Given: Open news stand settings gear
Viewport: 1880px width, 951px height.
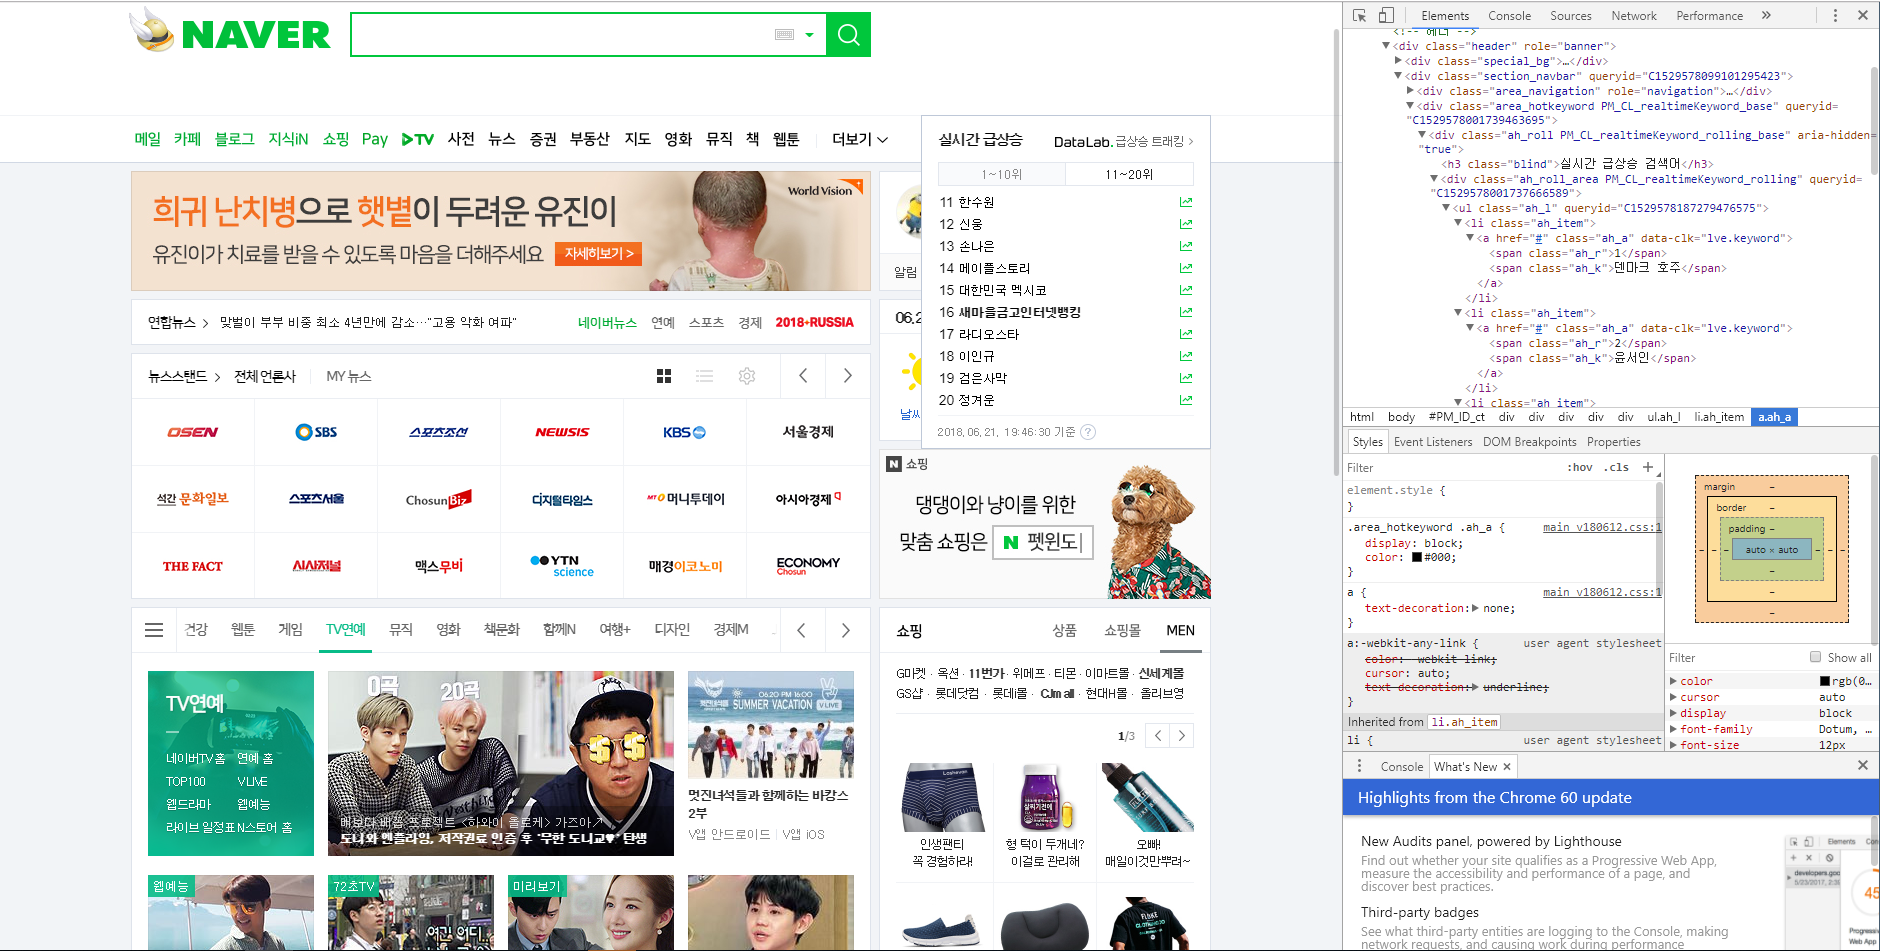Looking at the screenshot, I should pyautogui.click(x=747, y=376).
